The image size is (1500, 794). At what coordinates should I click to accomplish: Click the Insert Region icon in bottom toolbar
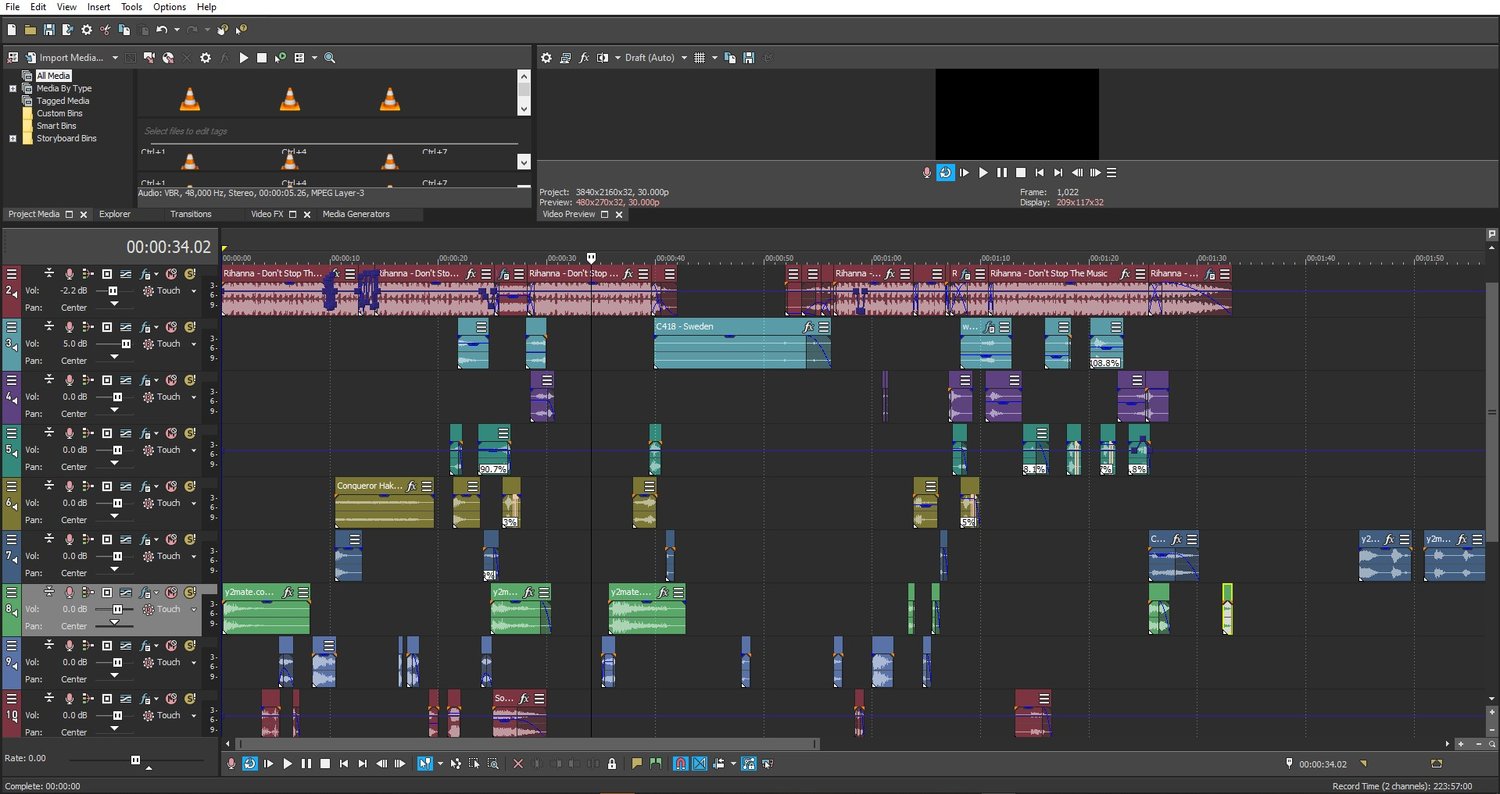click(x=656, y=763)
